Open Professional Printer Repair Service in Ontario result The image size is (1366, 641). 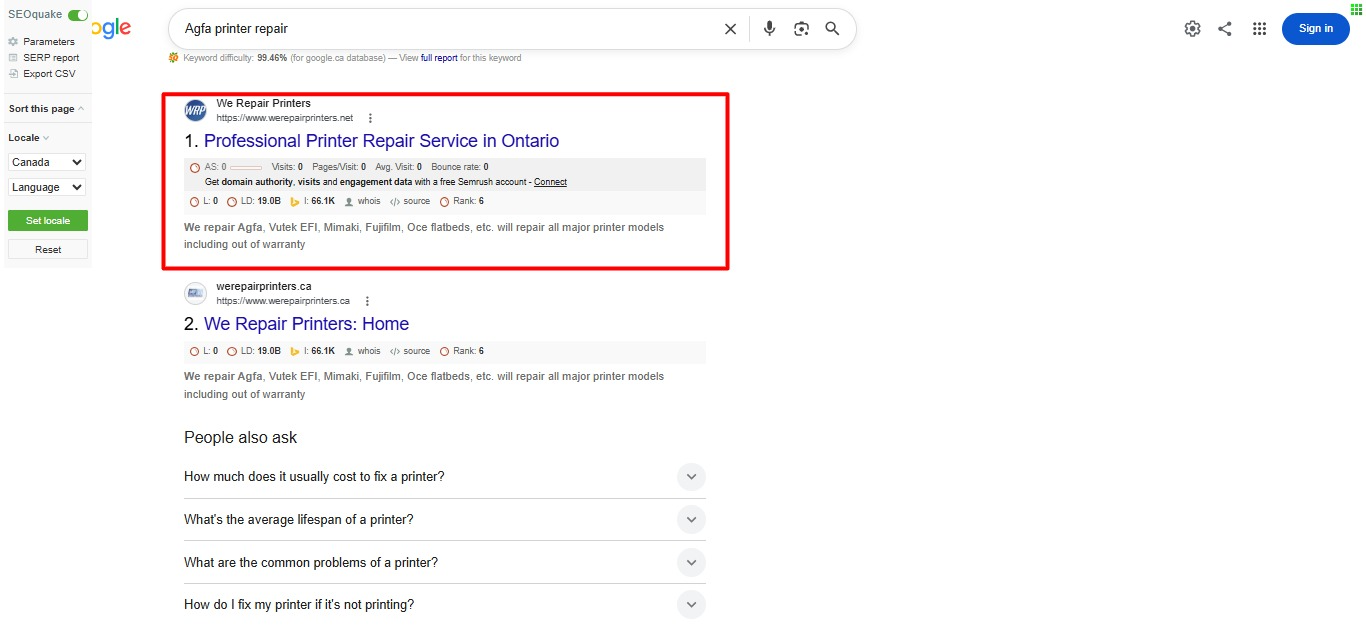point(381,141)
